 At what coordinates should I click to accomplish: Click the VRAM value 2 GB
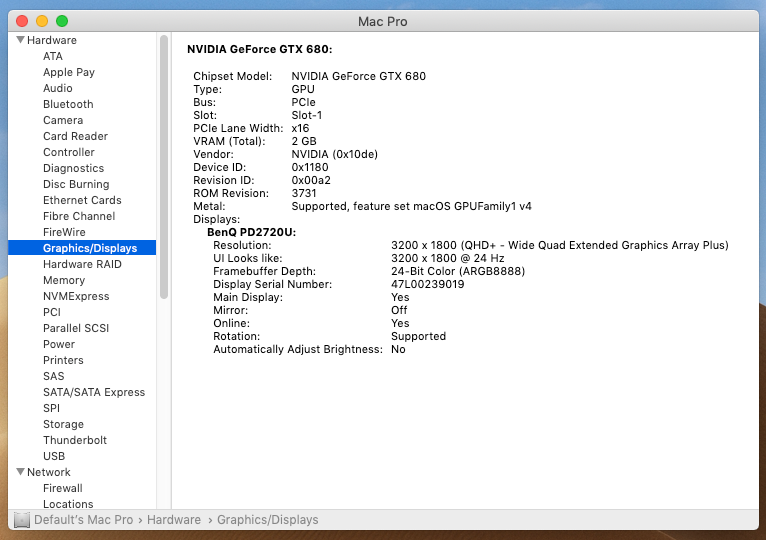[x=304, y=141]
